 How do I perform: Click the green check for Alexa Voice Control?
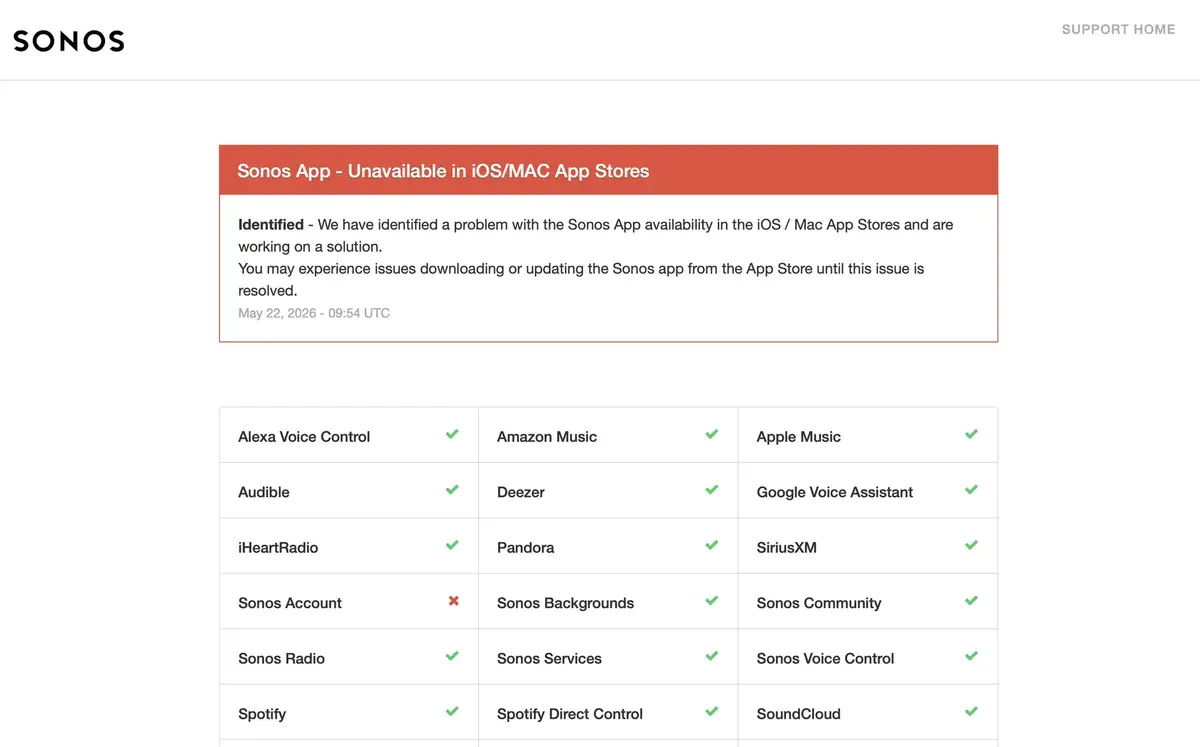click(x=452, y=435)
